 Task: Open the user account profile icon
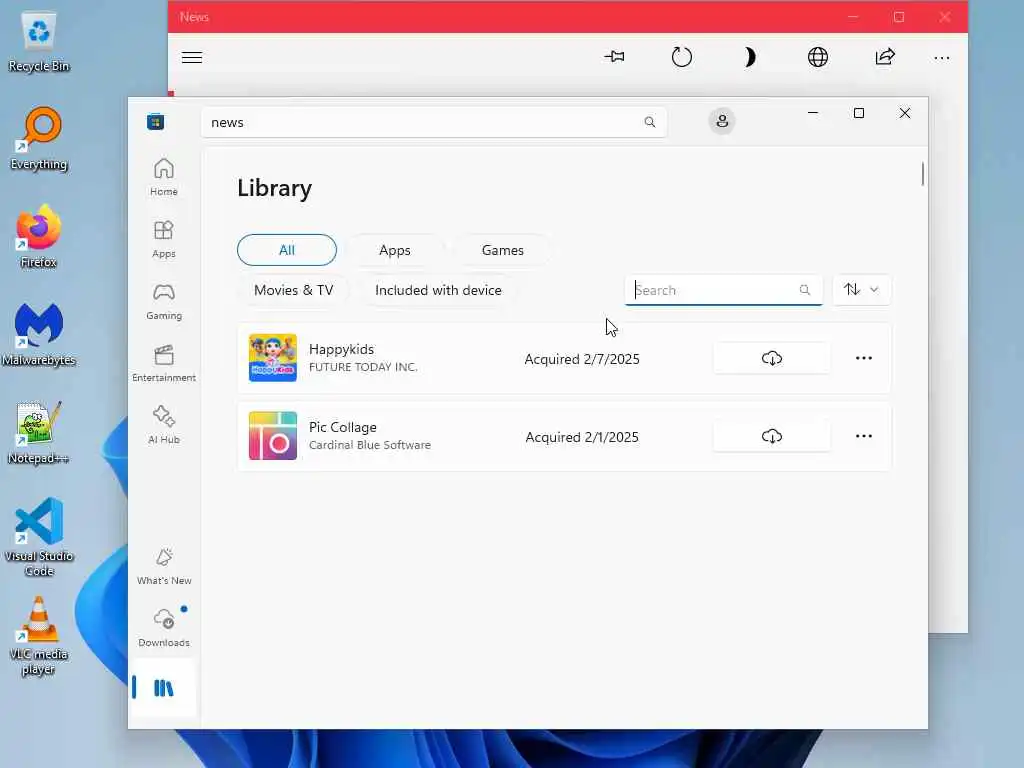(x=722, y=121)
